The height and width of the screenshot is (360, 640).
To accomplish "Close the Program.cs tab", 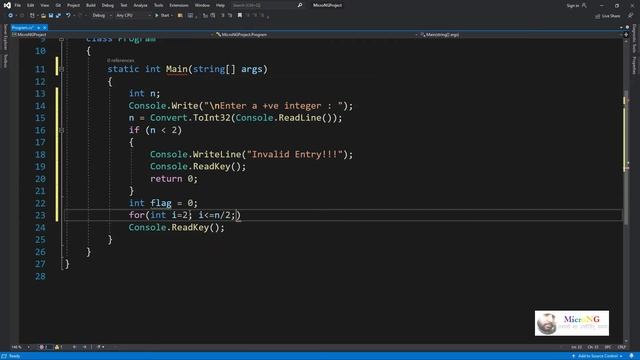I will (44, 28).
